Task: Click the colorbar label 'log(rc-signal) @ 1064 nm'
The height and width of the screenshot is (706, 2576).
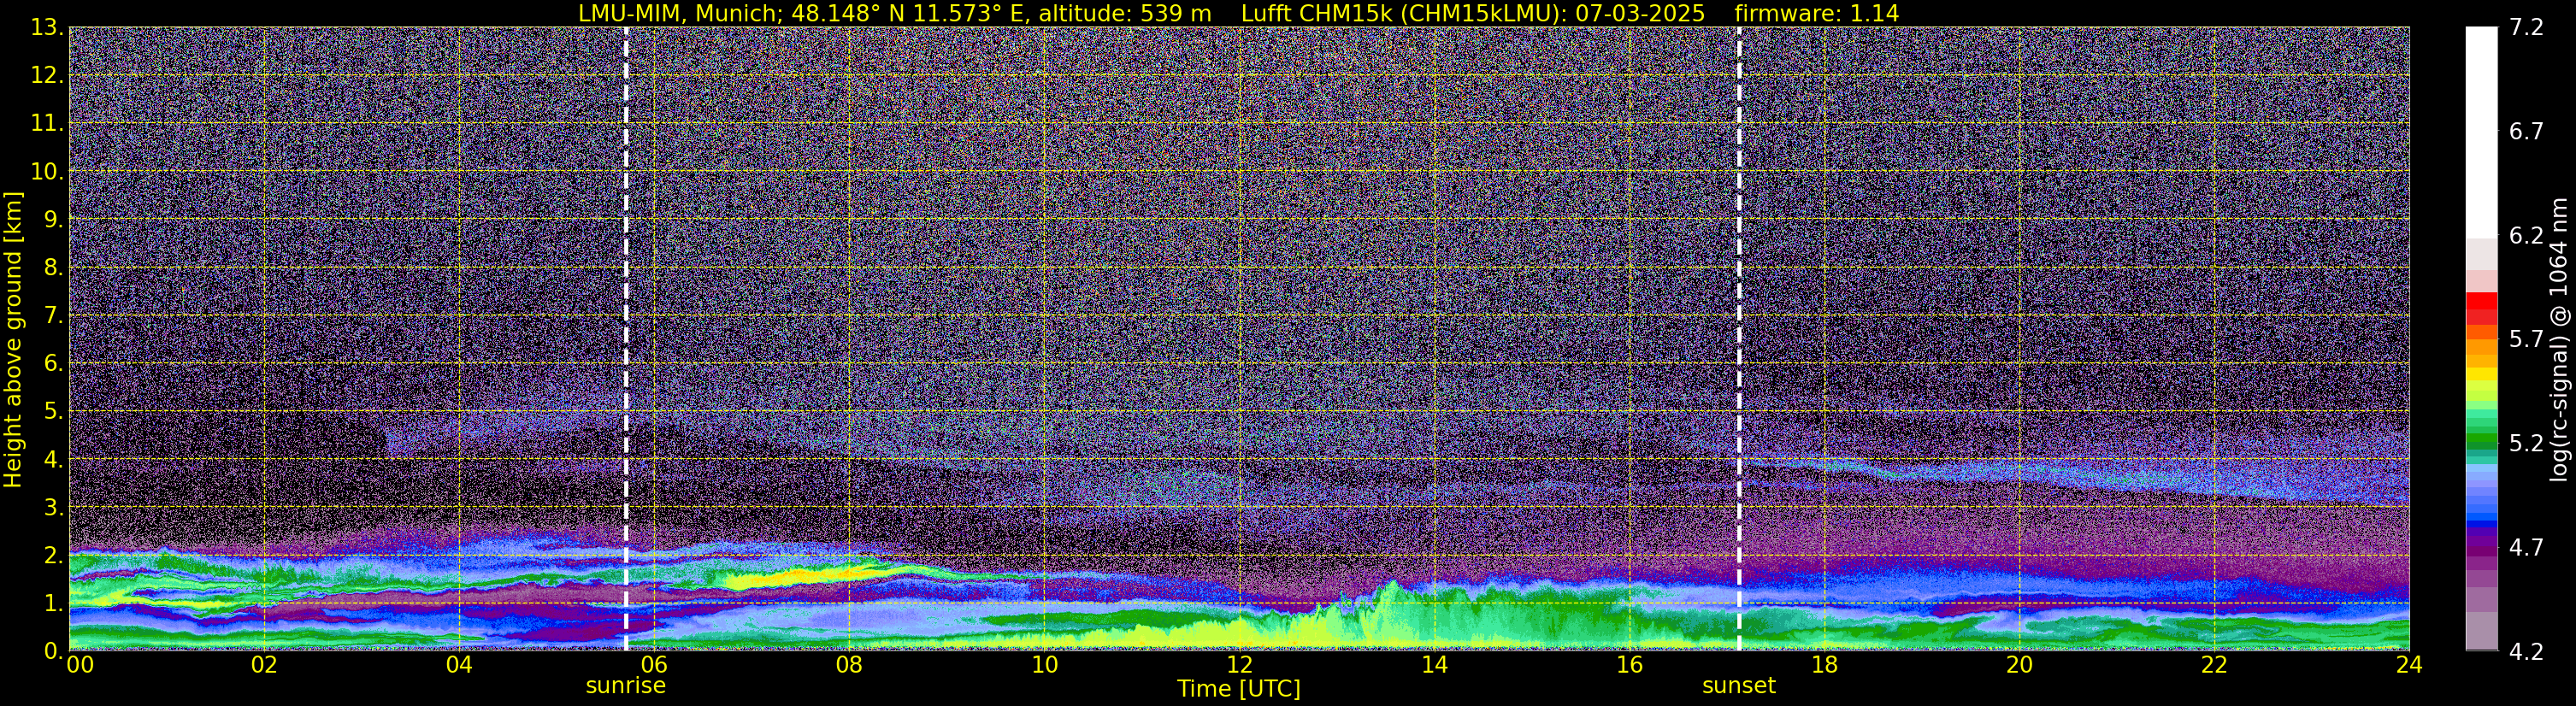Action: pos(2558,339)
